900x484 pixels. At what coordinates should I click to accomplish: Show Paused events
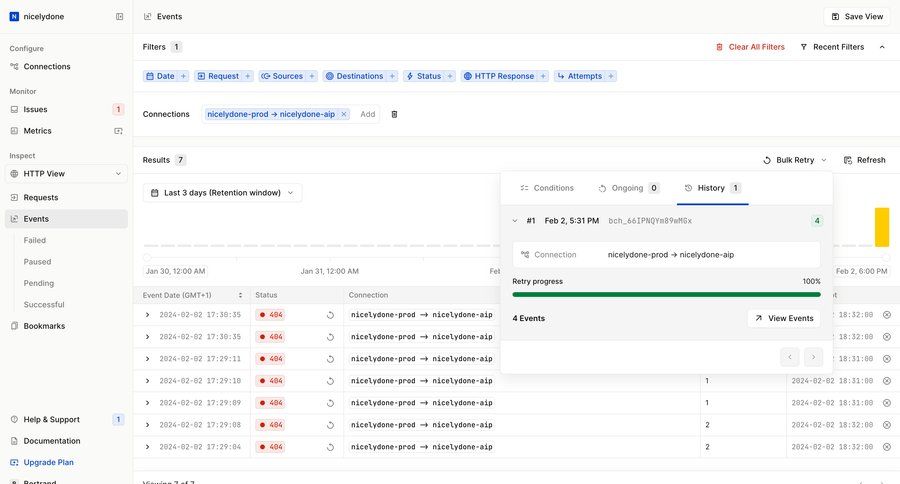pos(37,262)
